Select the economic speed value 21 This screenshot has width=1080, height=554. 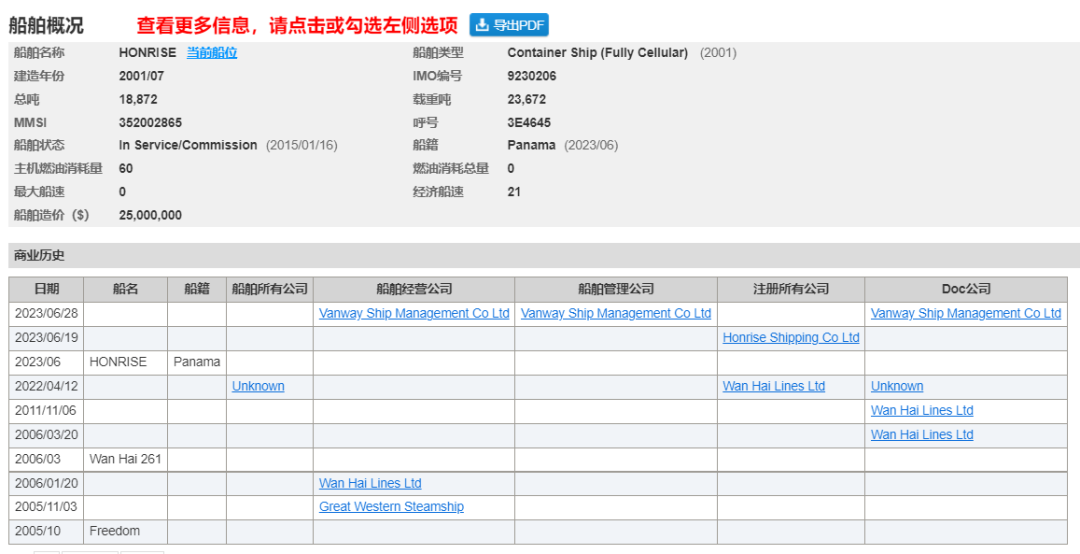click(514, 192)
